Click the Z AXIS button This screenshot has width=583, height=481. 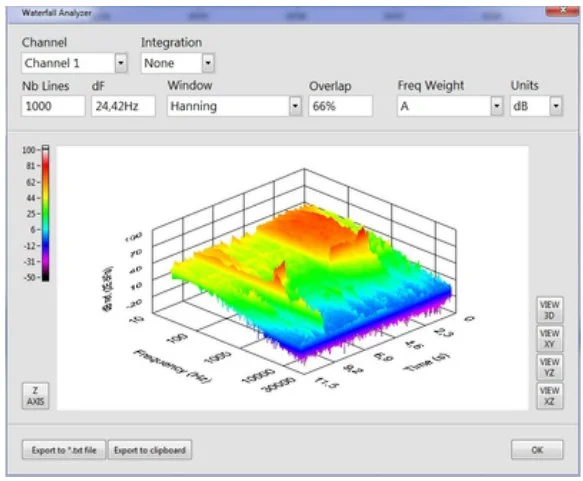[x=35, y=396]
